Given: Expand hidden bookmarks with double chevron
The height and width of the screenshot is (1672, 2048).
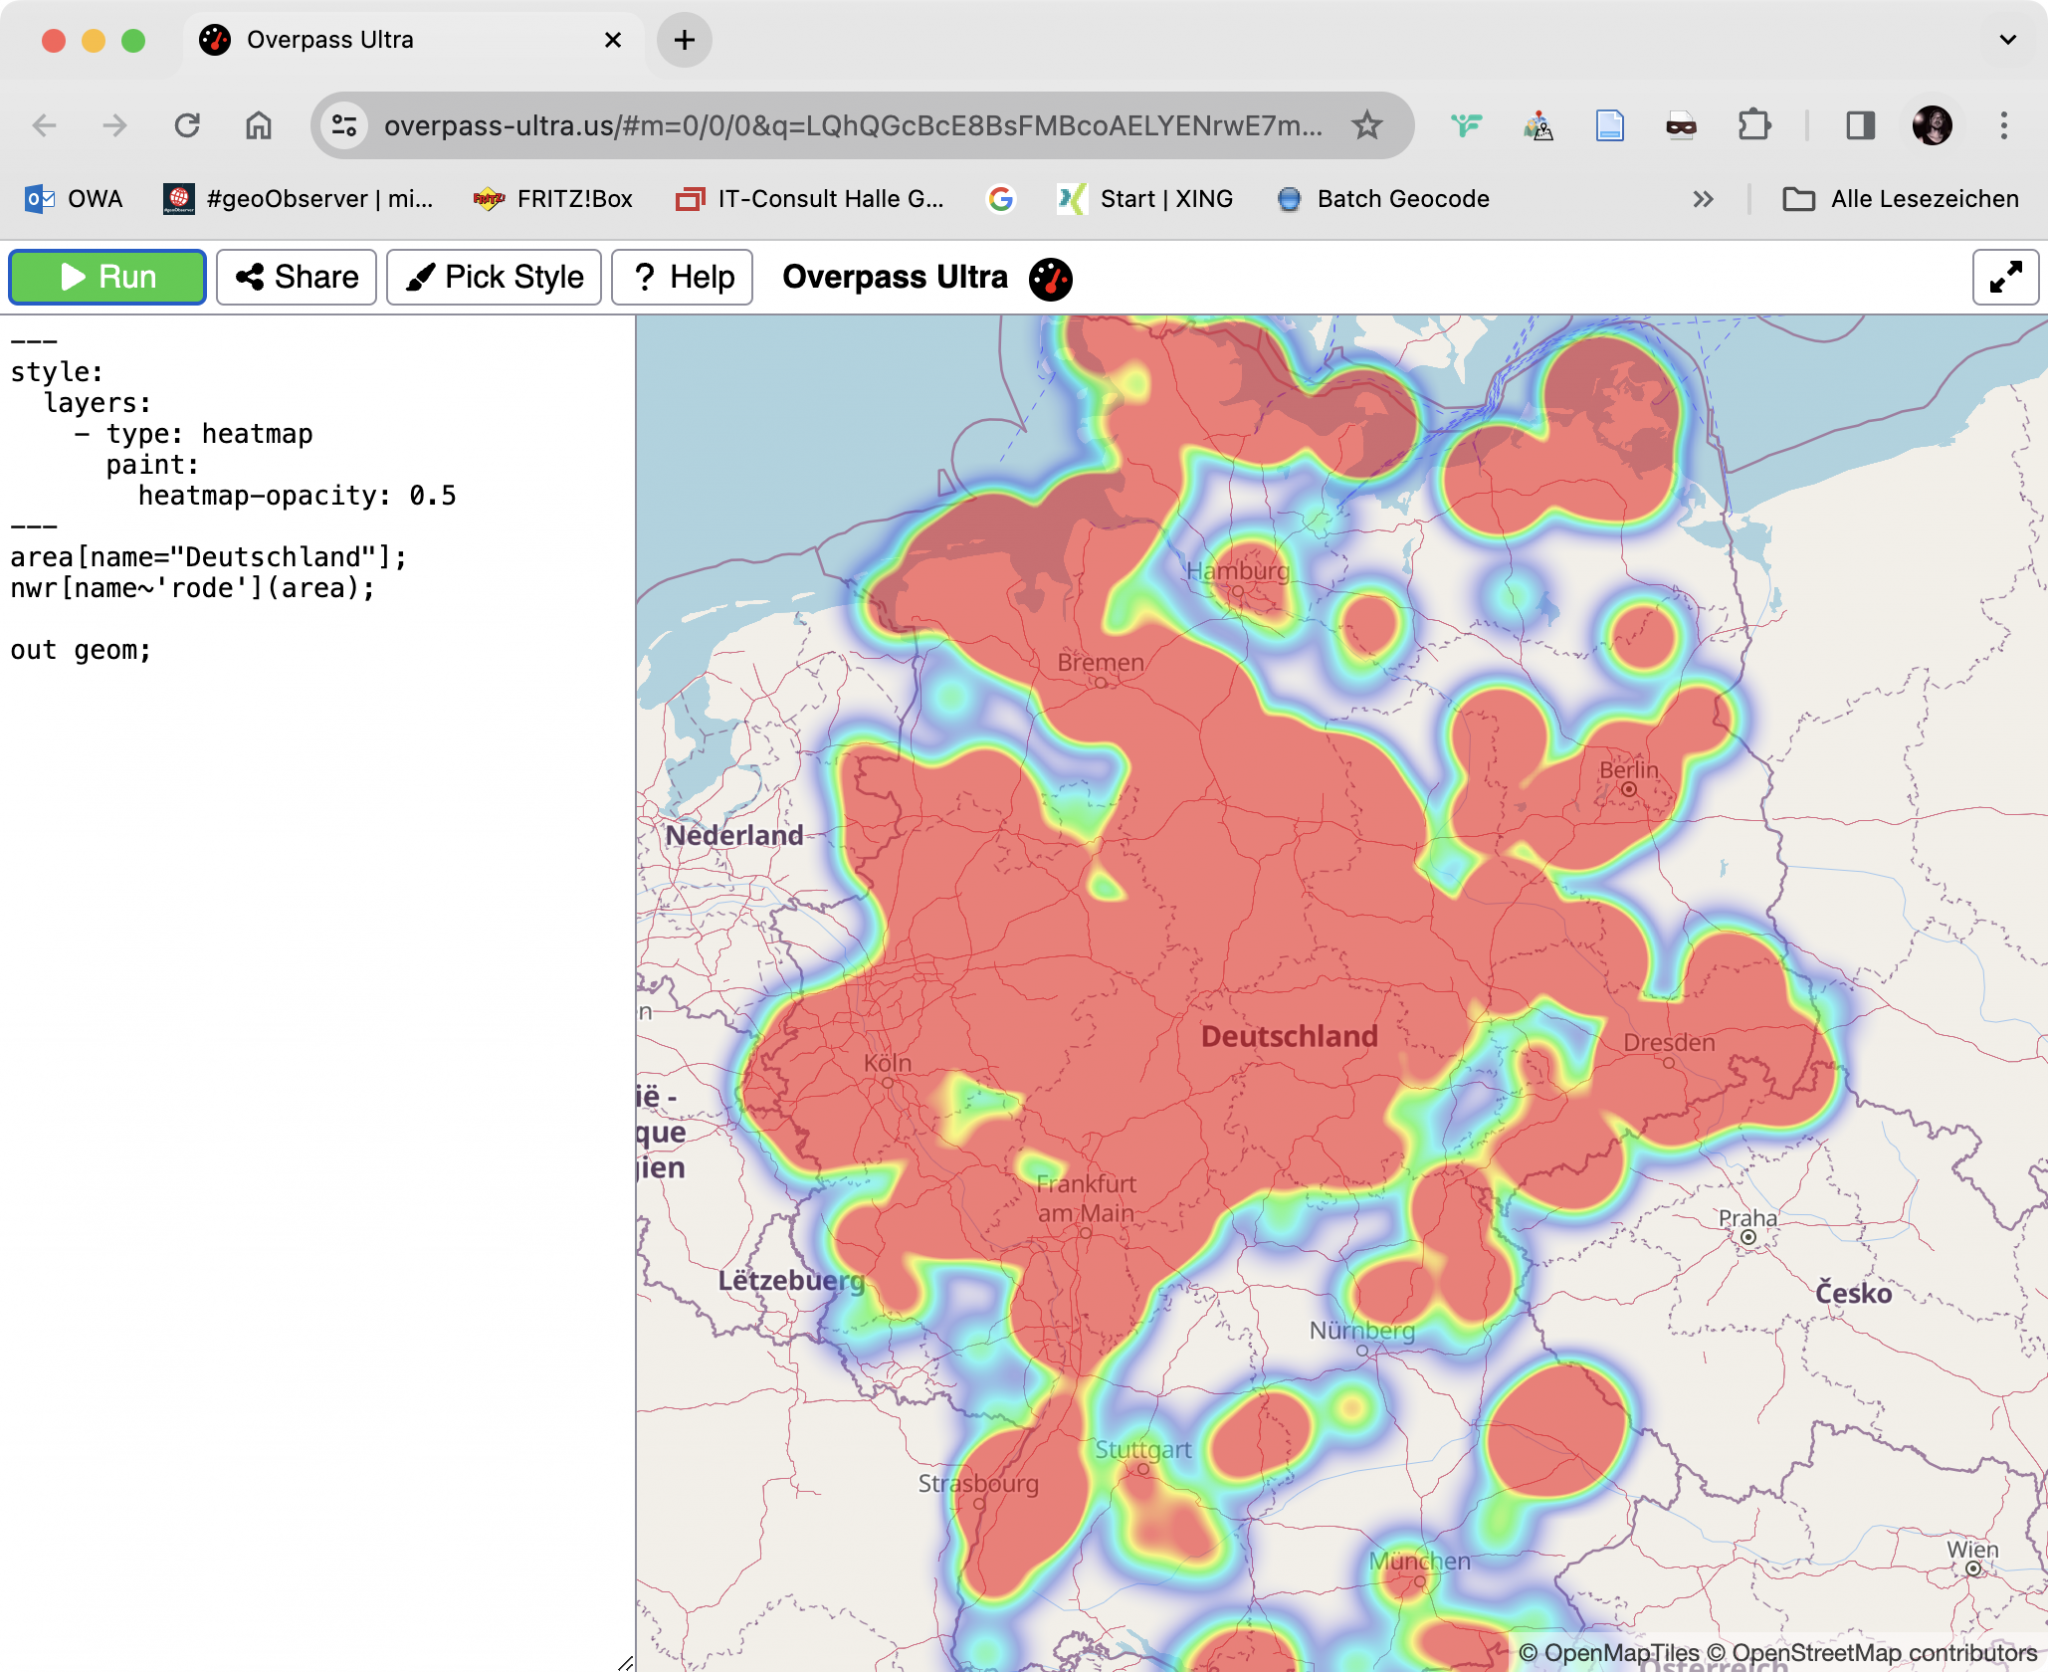Looking at the screenshot, I should tap(1703, 199).
